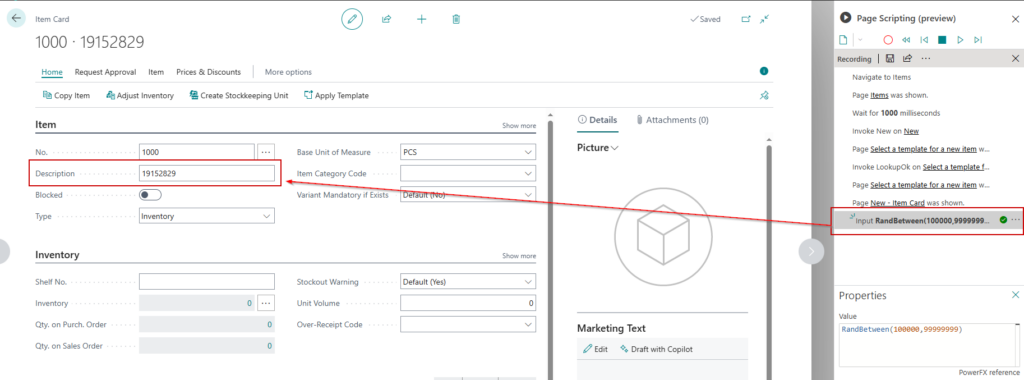Screen dimensions: 1024x380
Task: Click Create Stockkeeping Unit action
Action: point(238,95)
